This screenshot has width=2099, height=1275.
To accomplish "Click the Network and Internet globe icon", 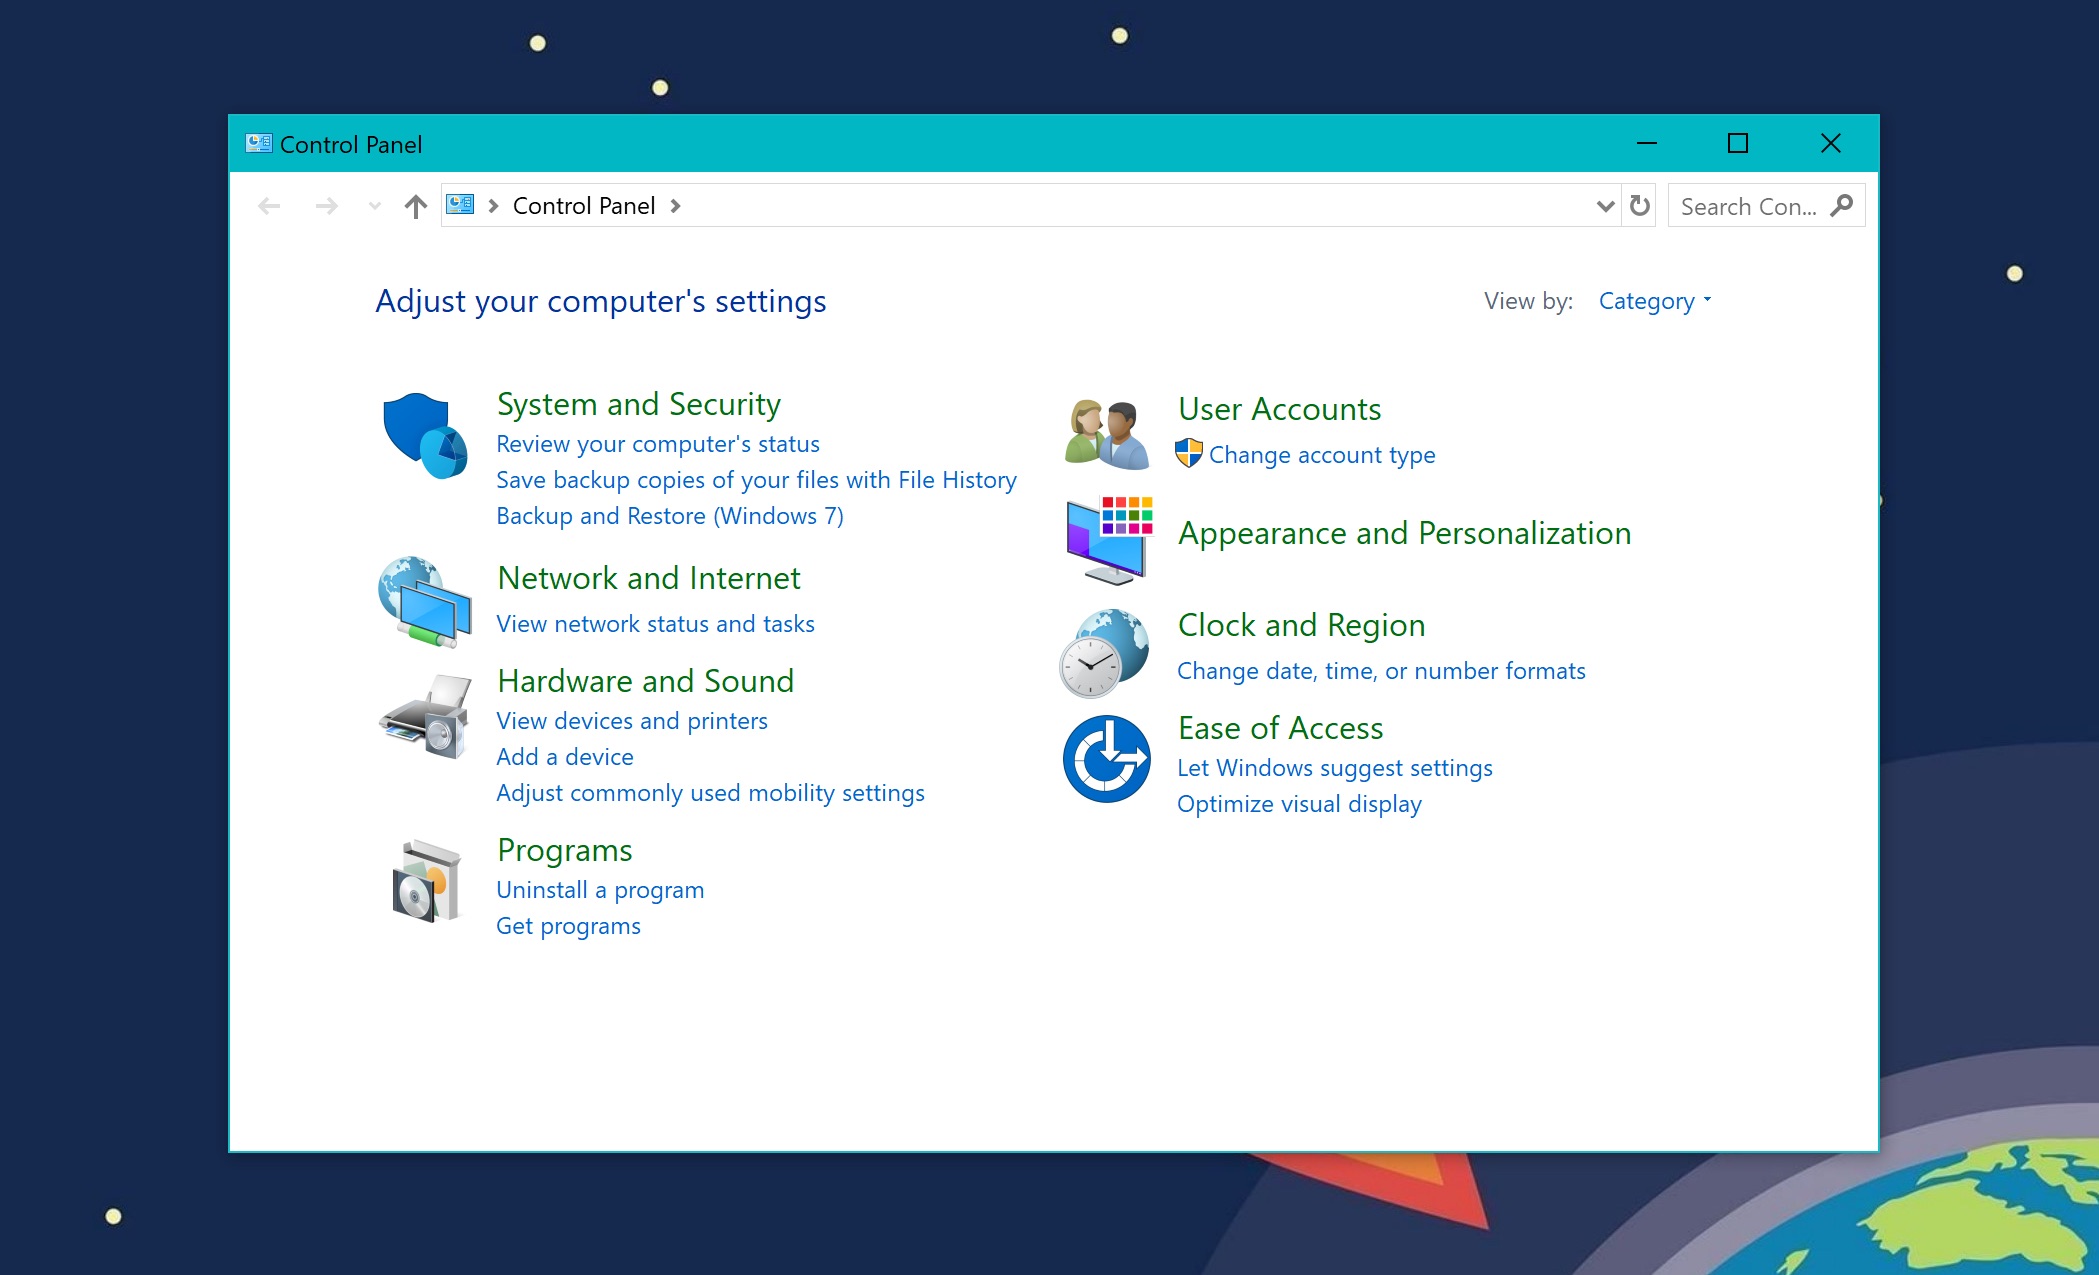I will pyautogui.click(x=425, y=602).
